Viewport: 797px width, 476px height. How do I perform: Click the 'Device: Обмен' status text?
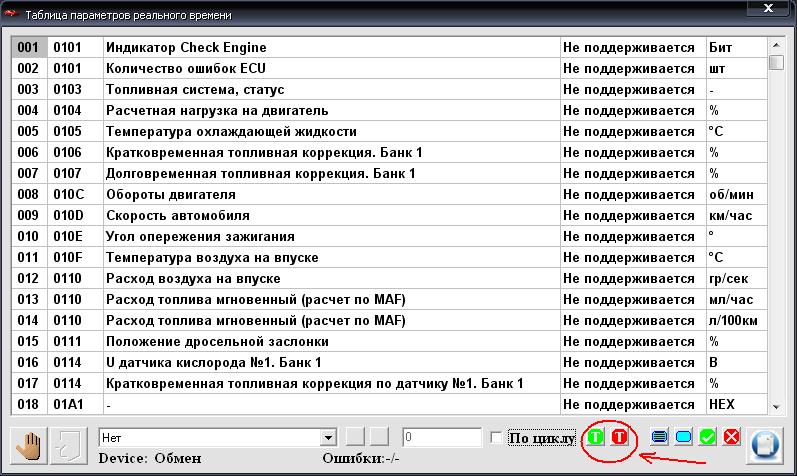[150, 458]
